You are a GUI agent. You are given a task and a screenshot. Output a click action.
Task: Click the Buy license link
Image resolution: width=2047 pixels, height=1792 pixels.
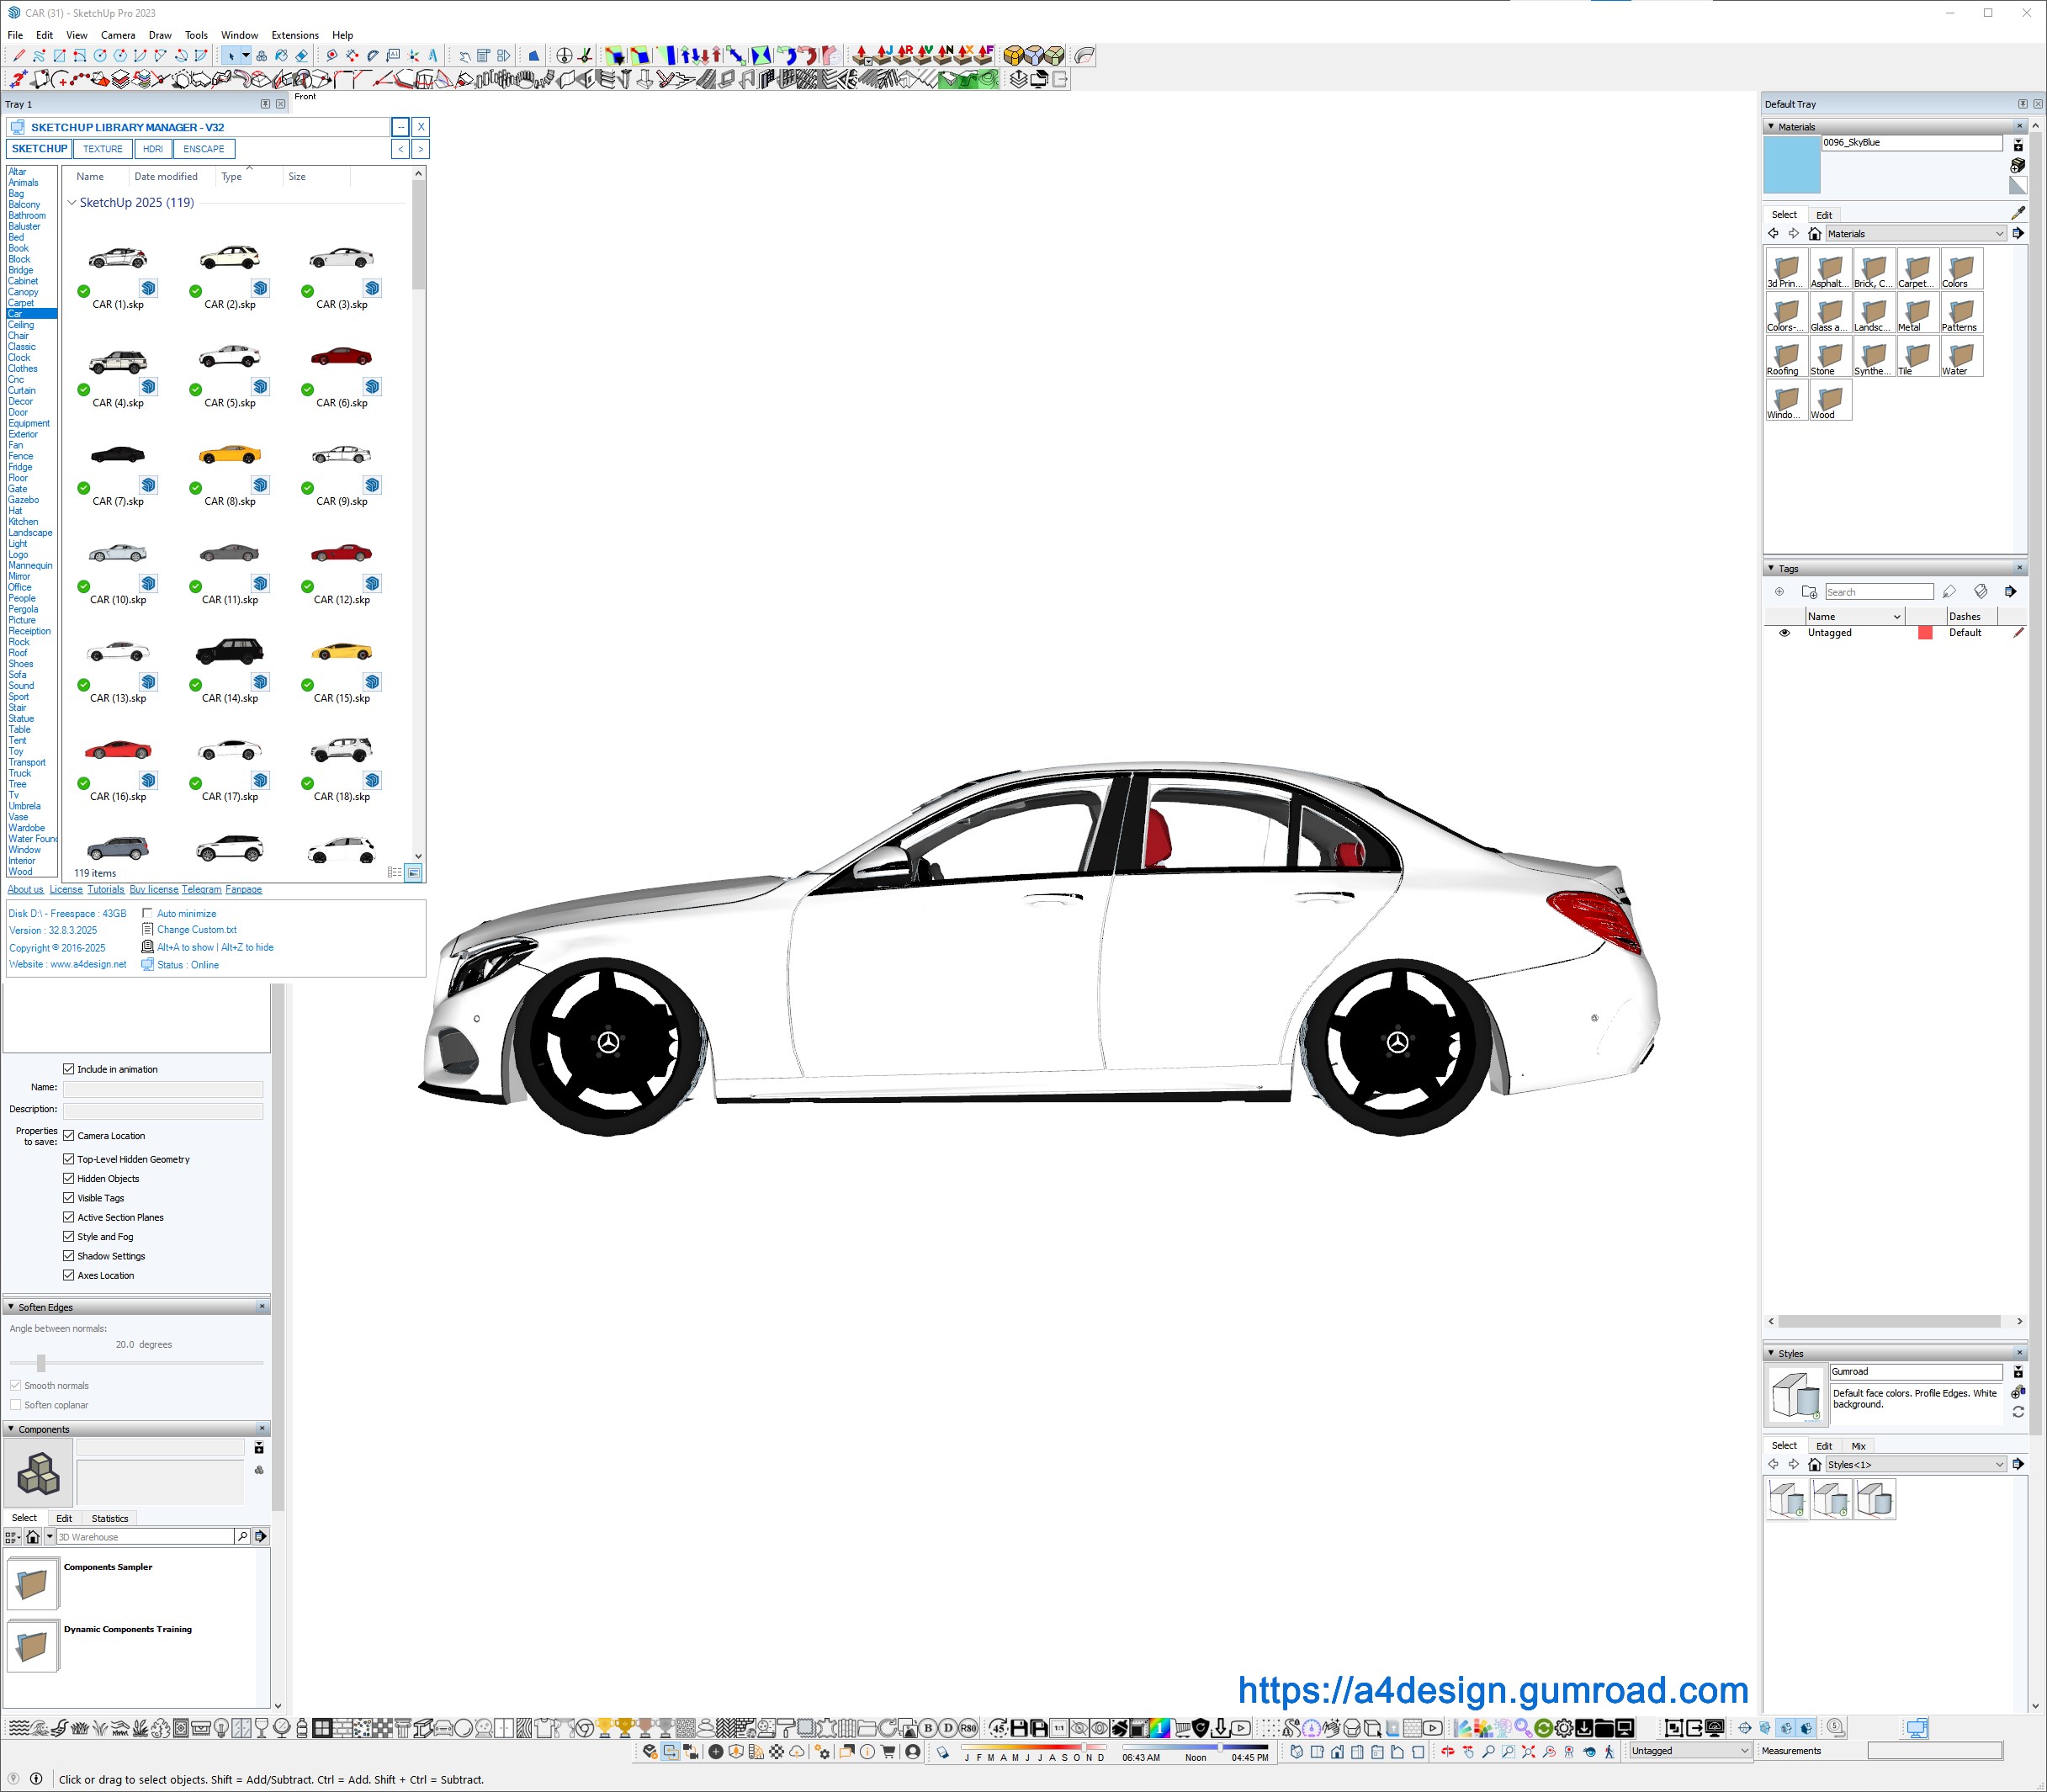(154, 889)
